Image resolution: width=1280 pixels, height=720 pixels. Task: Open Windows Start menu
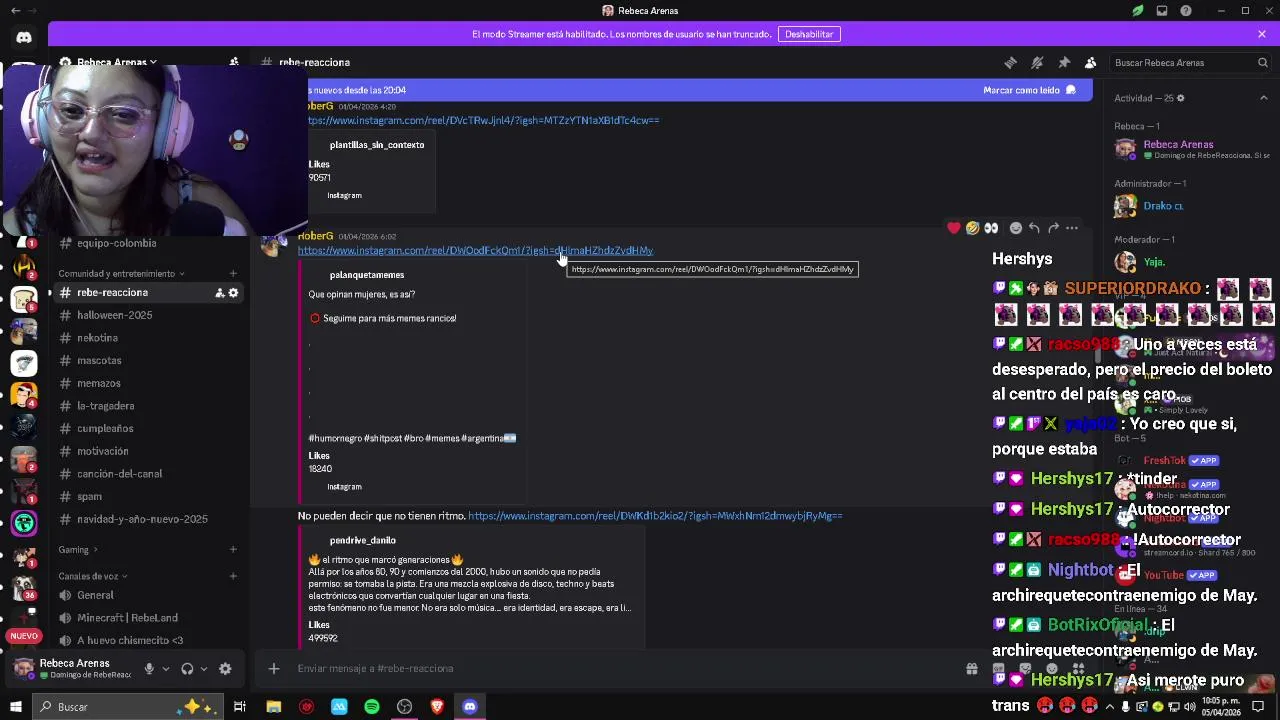click(x=16, y=707)
